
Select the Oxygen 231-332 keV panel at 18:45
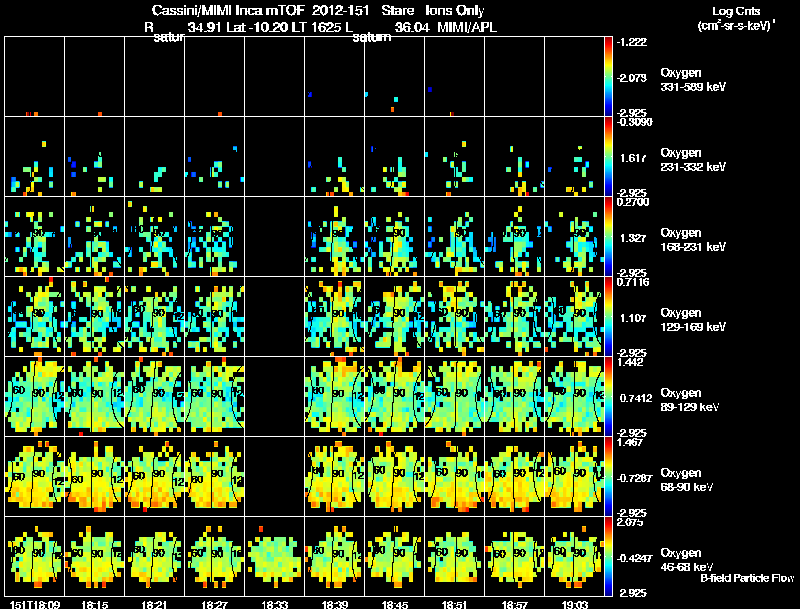[394, 156]
